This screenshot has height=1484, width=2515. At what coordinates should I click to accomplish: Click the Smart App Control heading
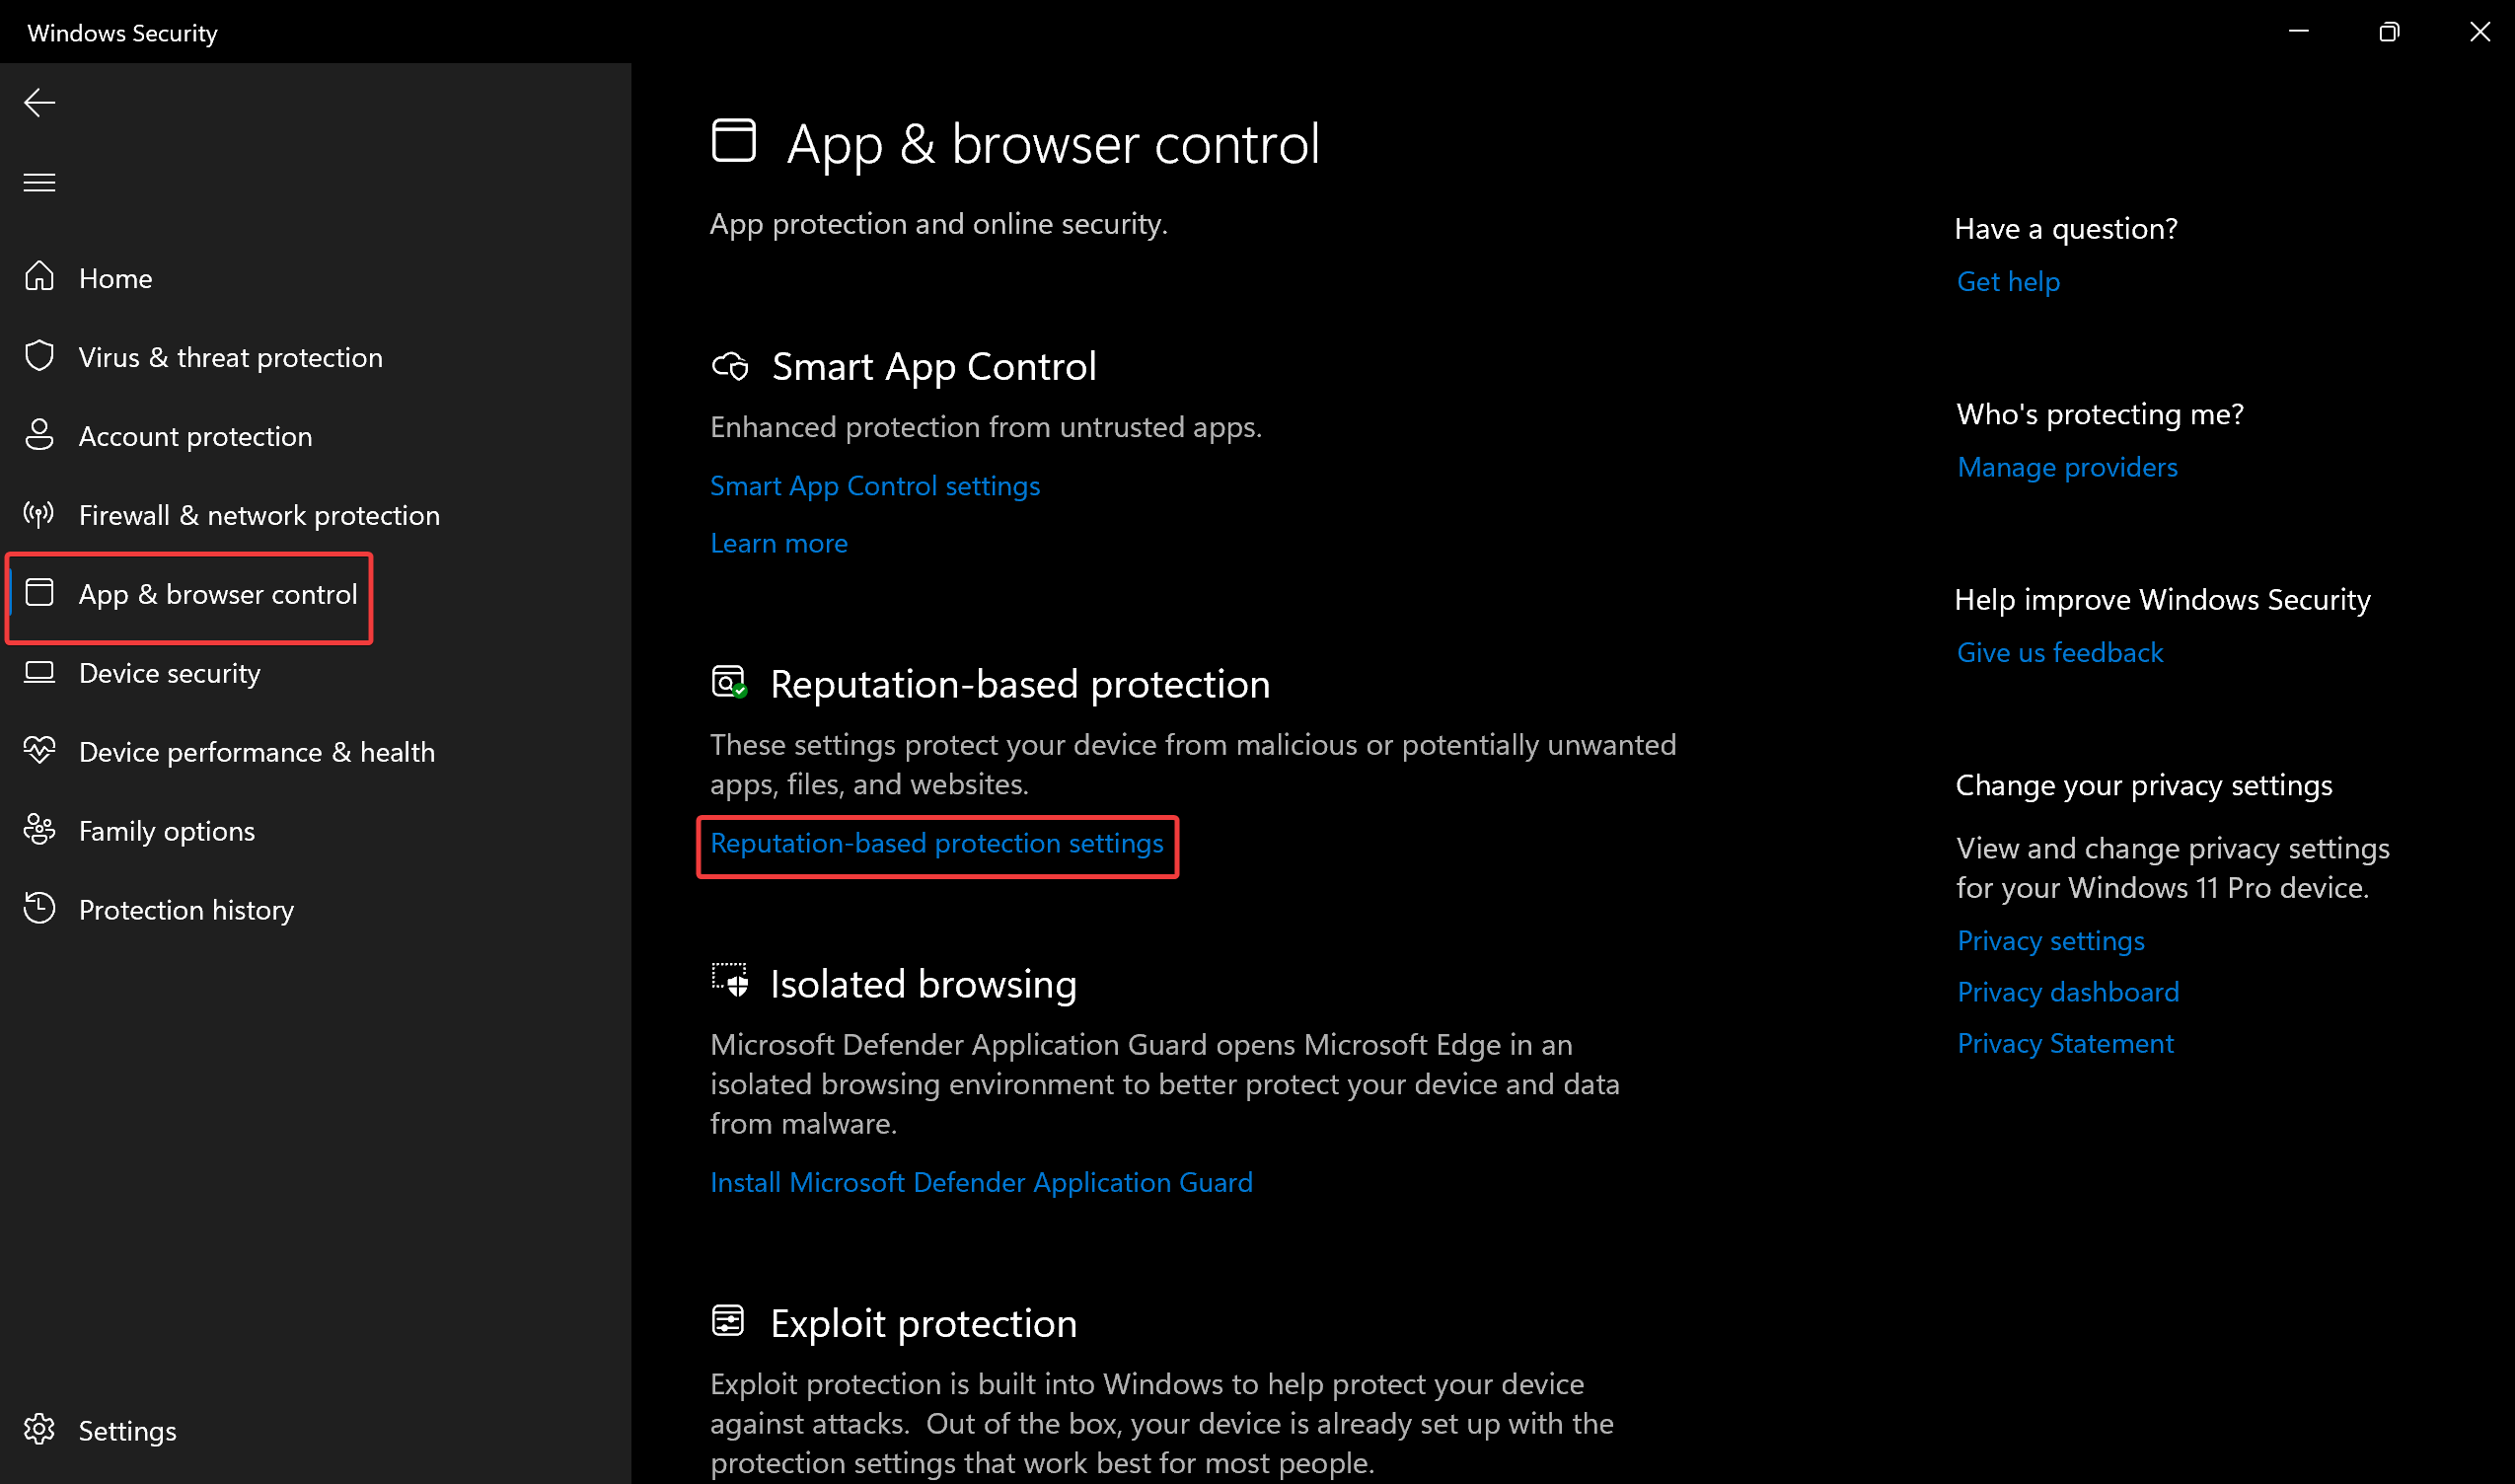pos(934,367)
